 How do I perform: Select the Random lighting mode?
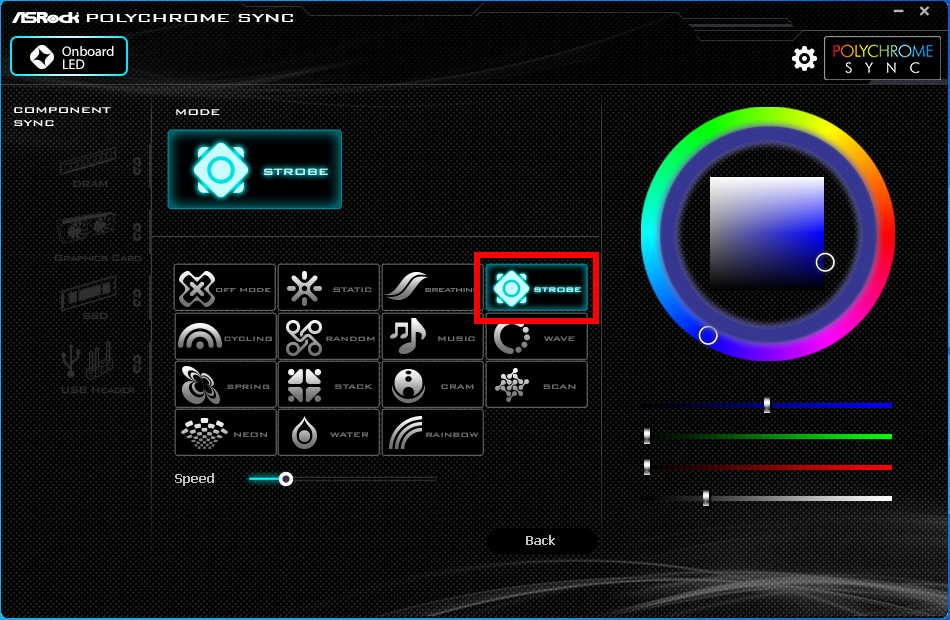click(x=329, y=336)
